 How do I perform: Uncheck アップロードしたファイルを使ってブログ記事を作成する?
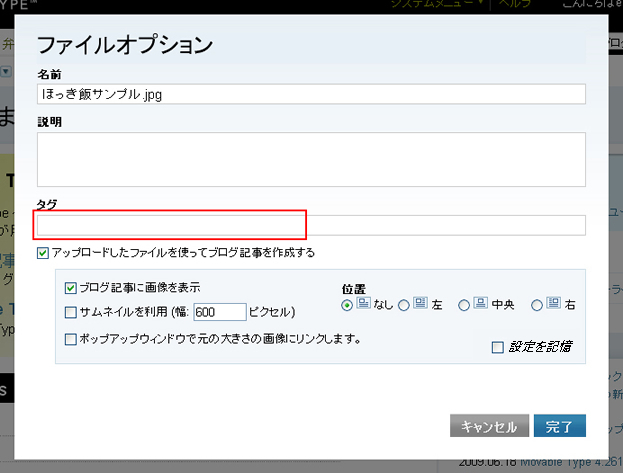pyautogui.click(x=42, y=253)
